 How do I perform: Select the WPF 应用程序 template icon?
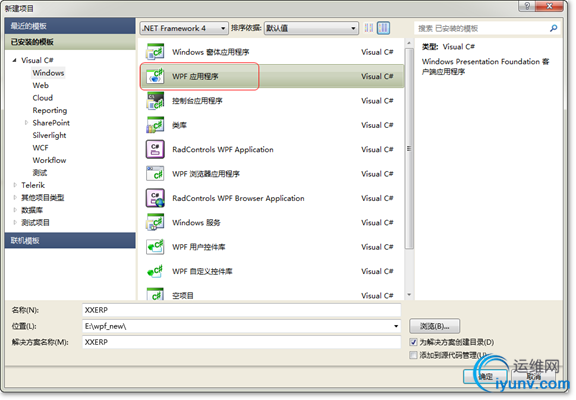(x=155, y=76)
